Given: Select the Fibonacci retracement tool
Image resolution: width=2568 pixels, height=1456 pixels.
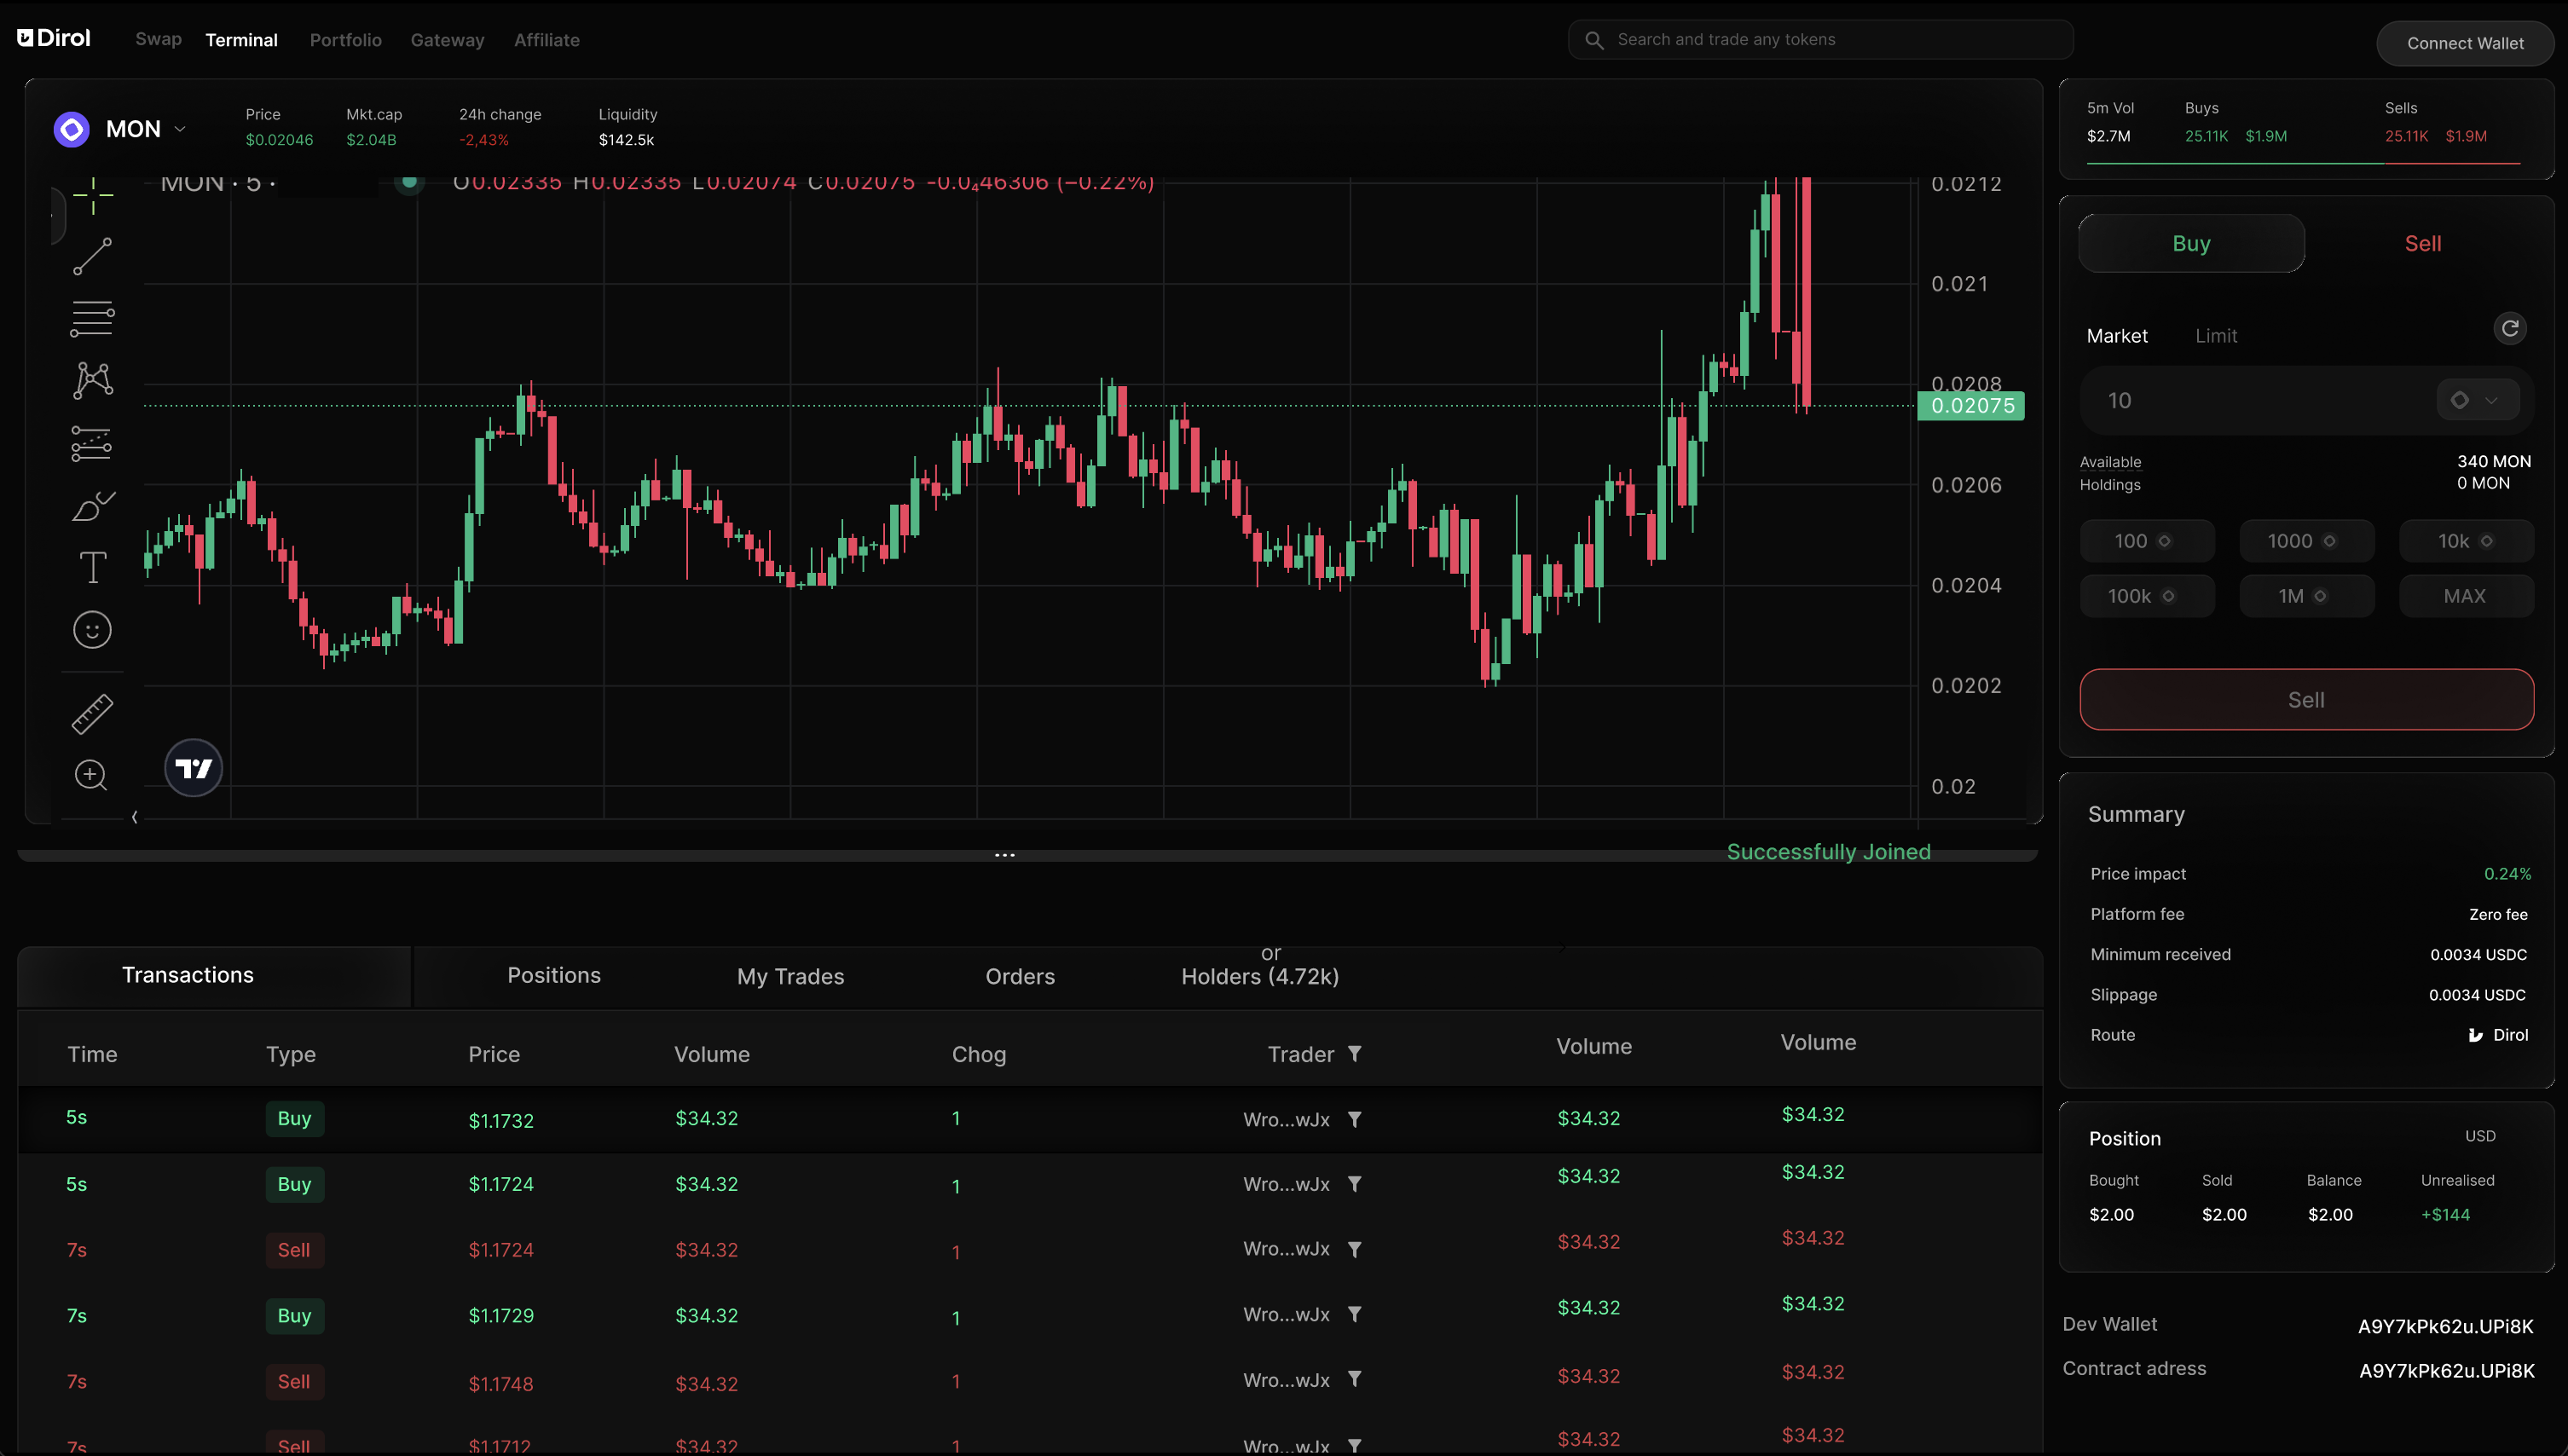Looking at the screenshot, I should pyautogui.click(x=92, y=318).
